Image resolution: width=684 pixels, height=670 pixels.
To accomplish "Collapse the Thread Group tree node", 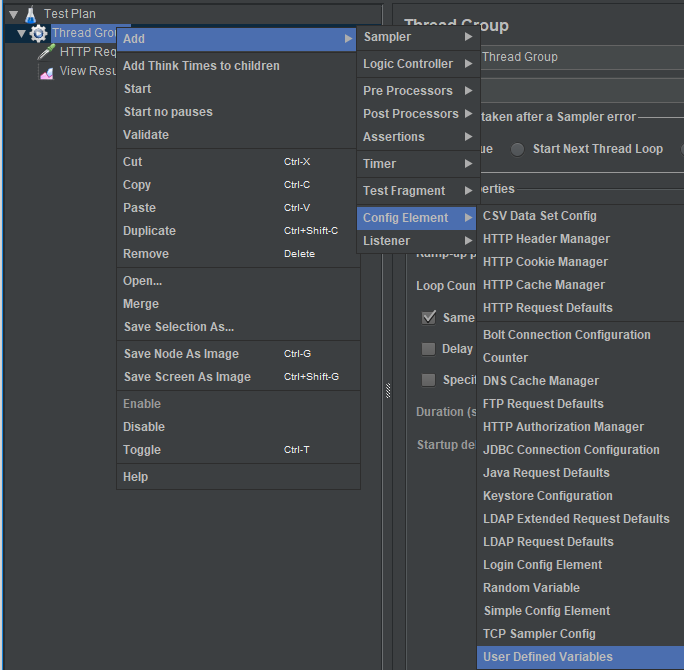I will click(21, 33).
